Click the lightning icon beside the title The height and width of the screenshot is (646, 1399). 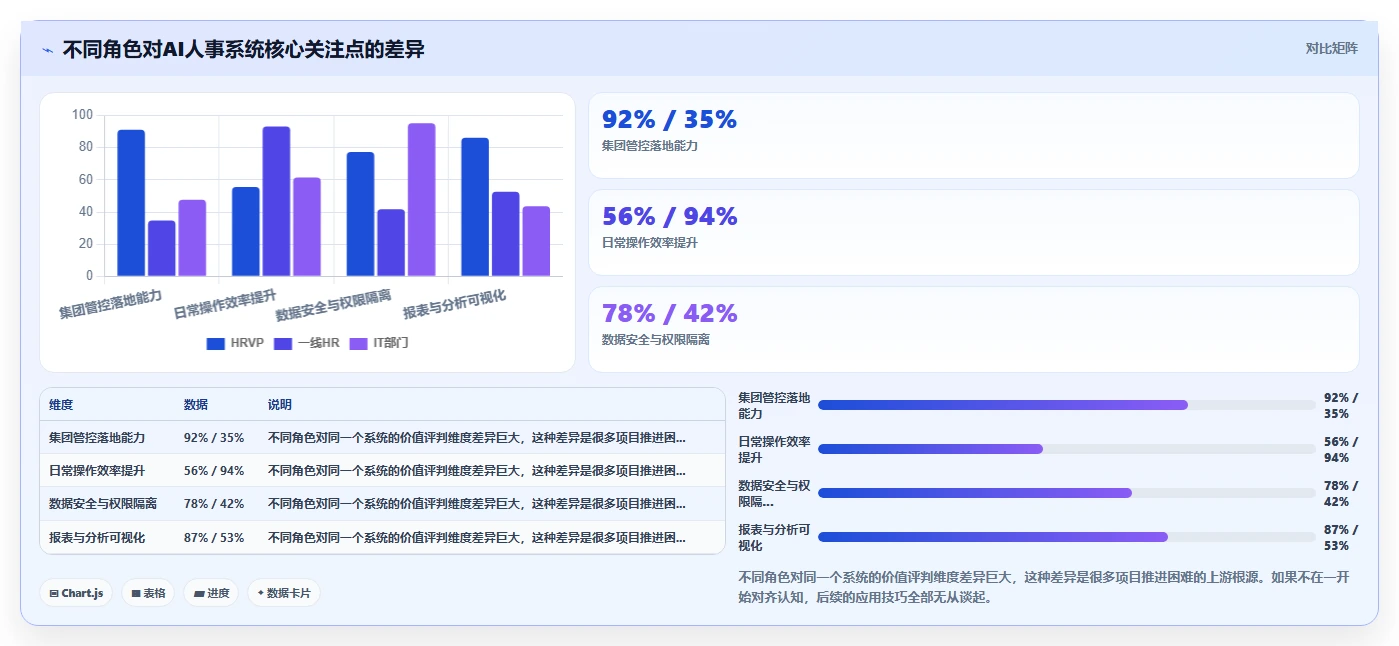pyautogui.click(x=47, y=50)
